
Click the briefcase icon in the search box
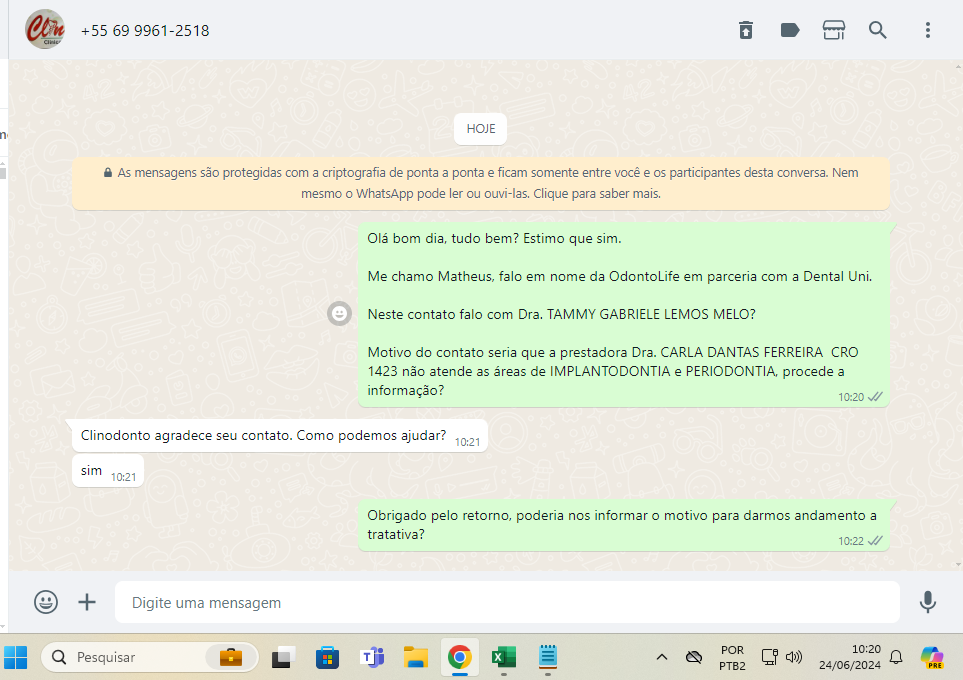[x=231, y=657]
